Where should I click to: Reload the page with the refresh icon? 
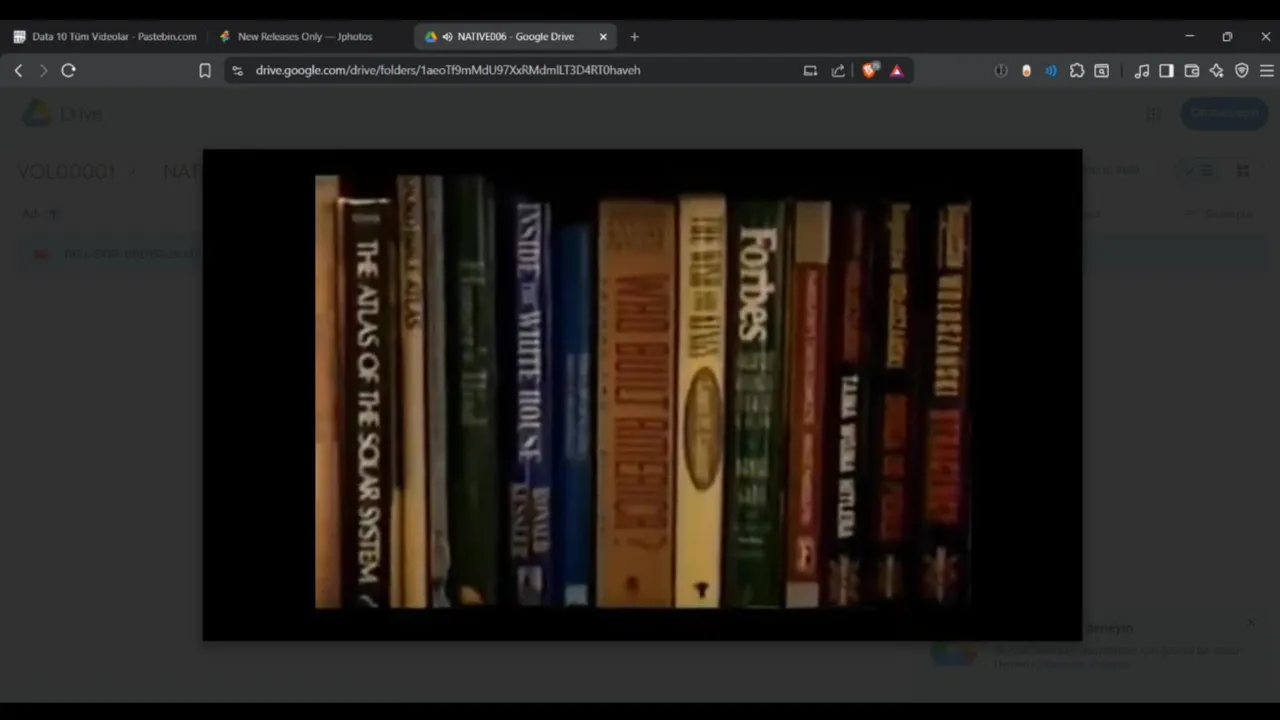tap(68, 70)
